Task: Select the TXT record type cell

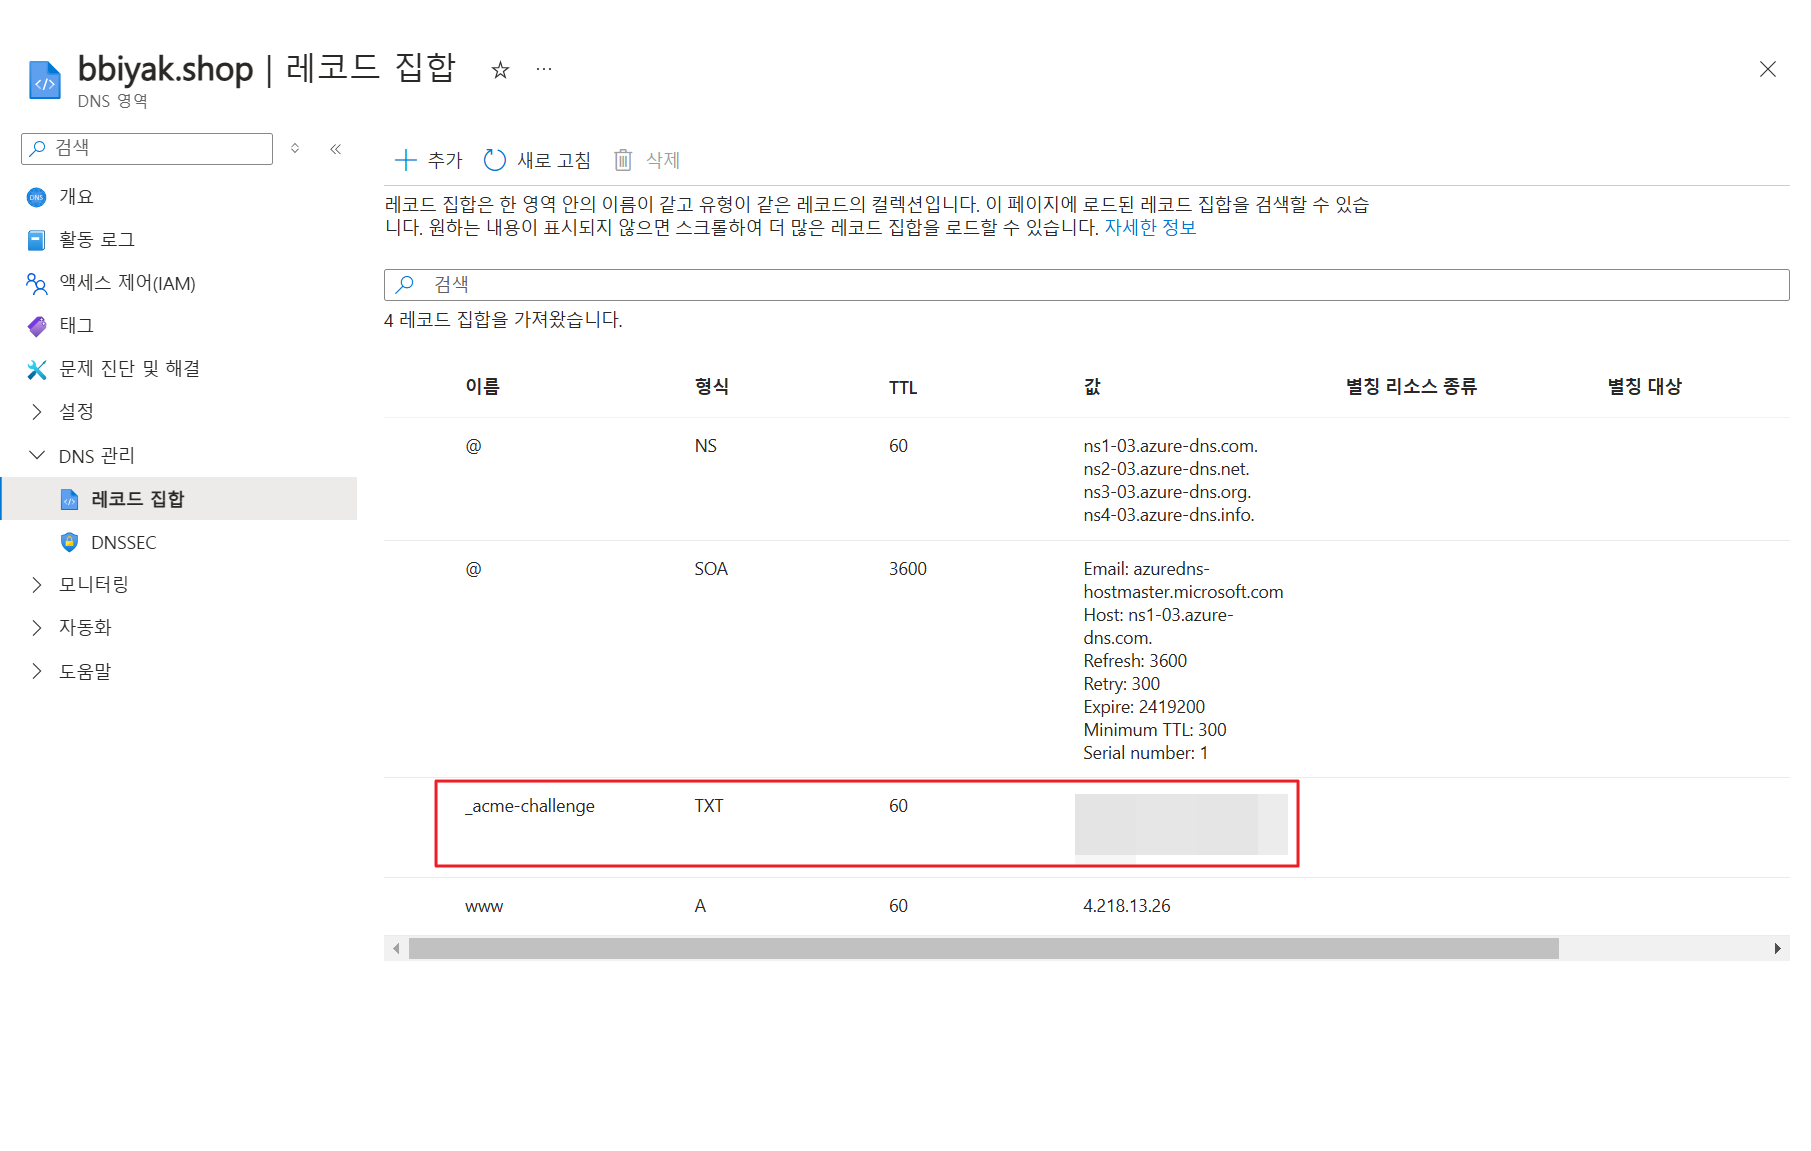Action: pyautogui.click(x=709, y=806)
